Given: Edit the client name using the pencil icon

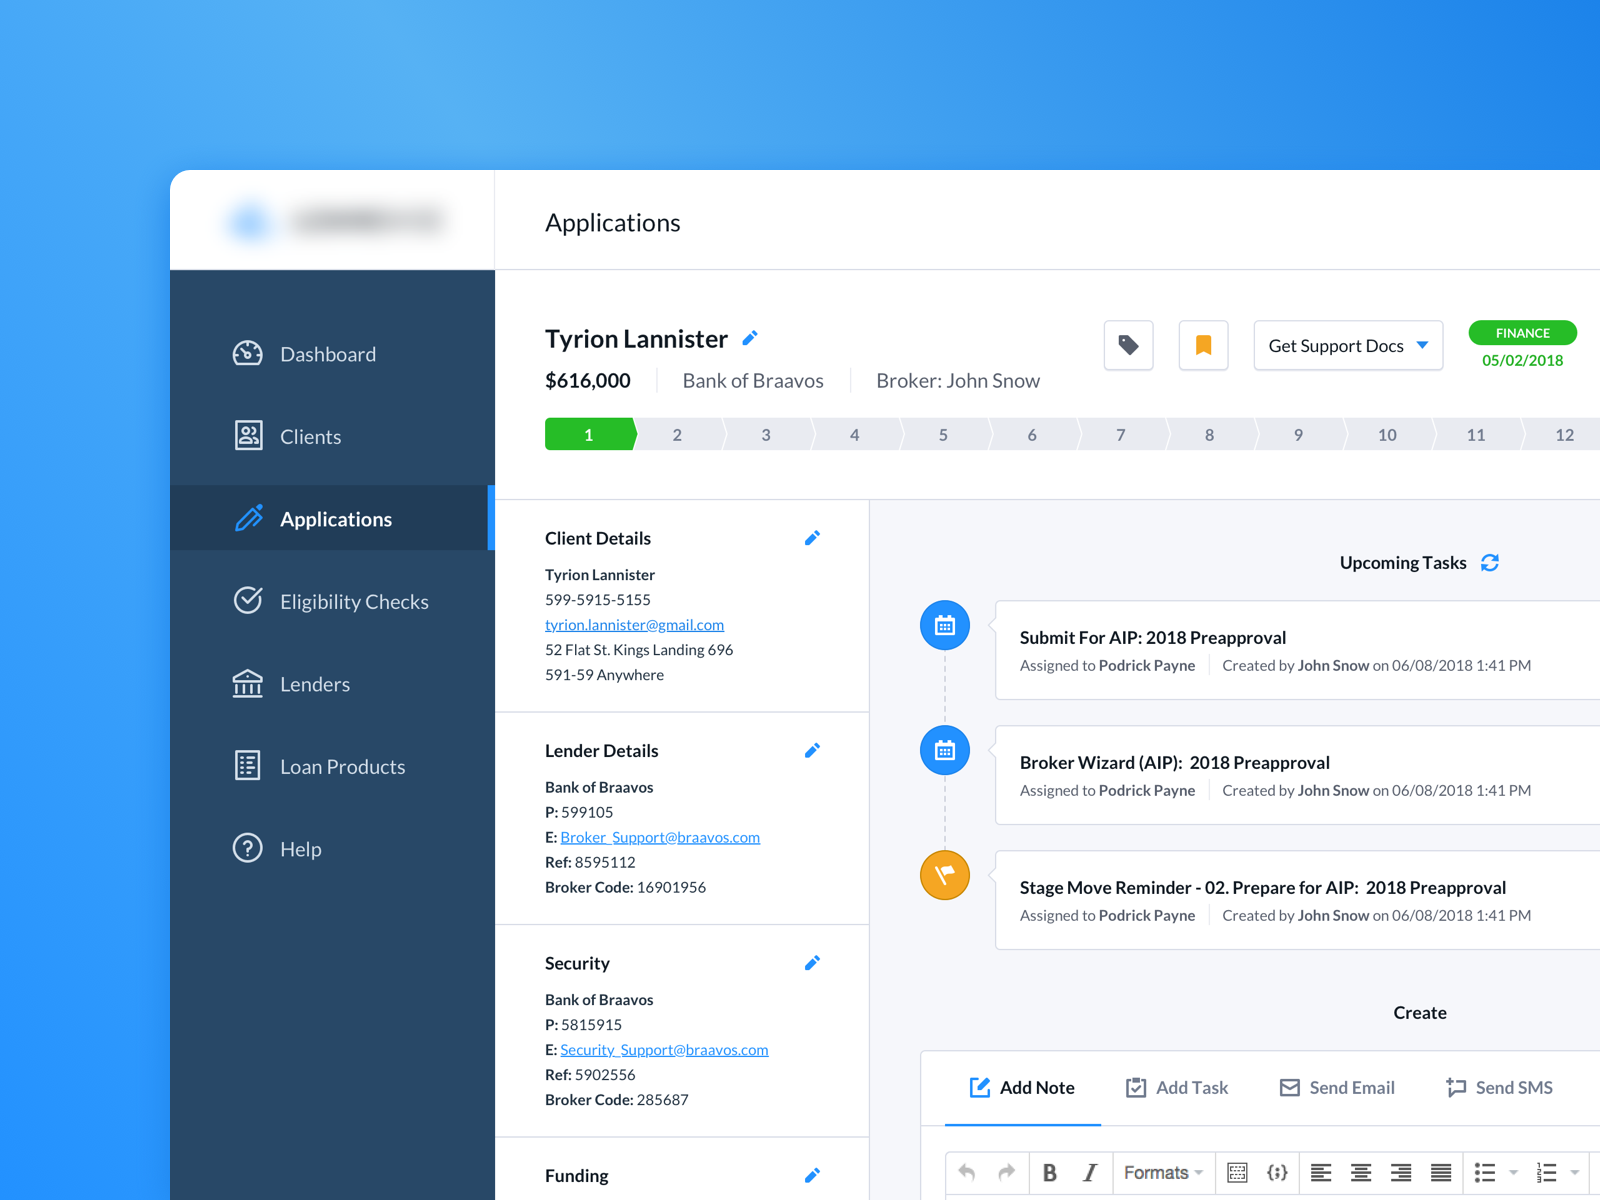Looking at the screenshot, I should tap(749, 338).
